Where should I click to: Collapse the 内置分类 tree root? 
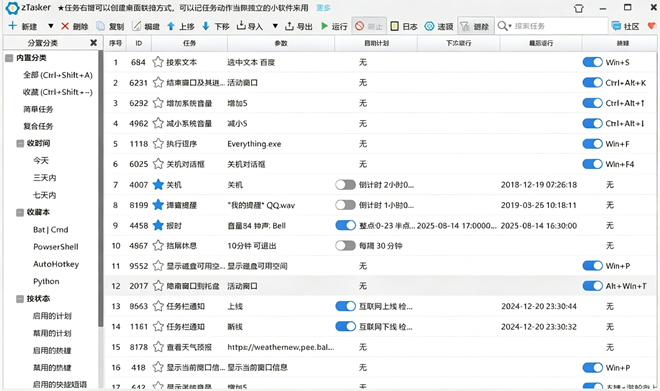click(x=9, y=58)
